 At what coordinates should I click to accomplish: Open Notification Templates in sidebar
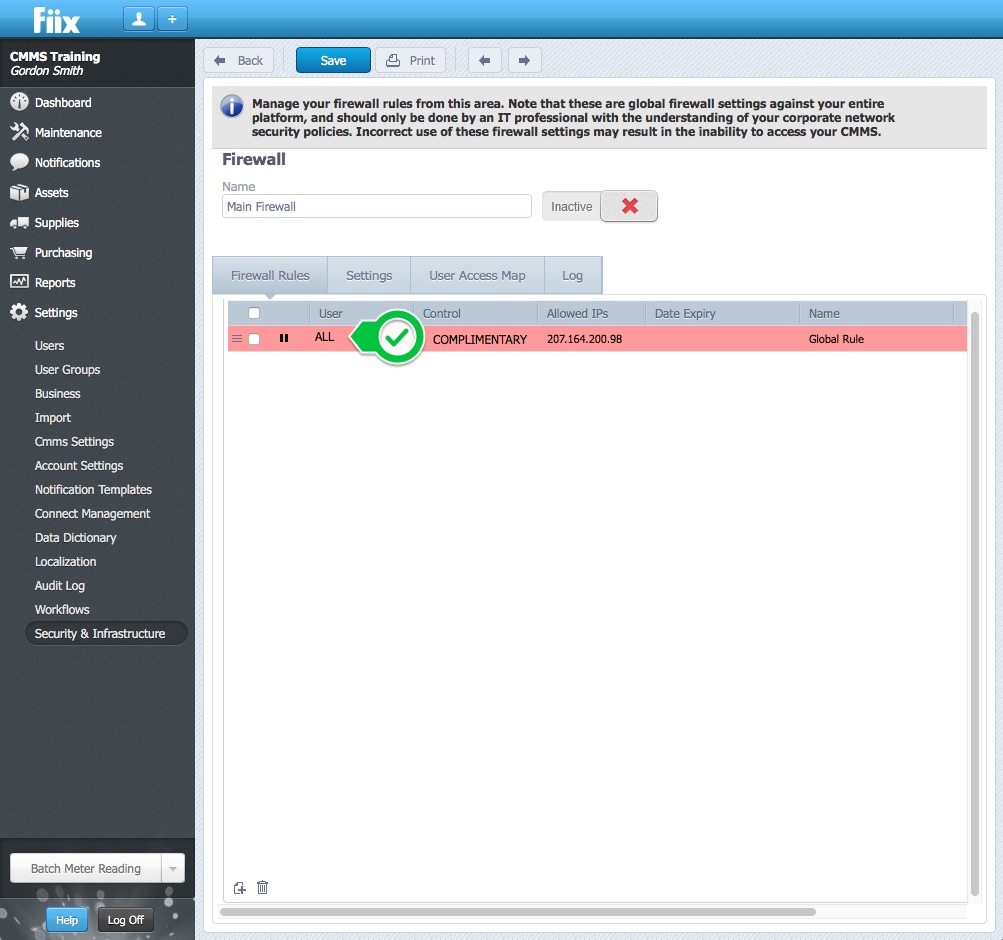[x=93, y=490]
